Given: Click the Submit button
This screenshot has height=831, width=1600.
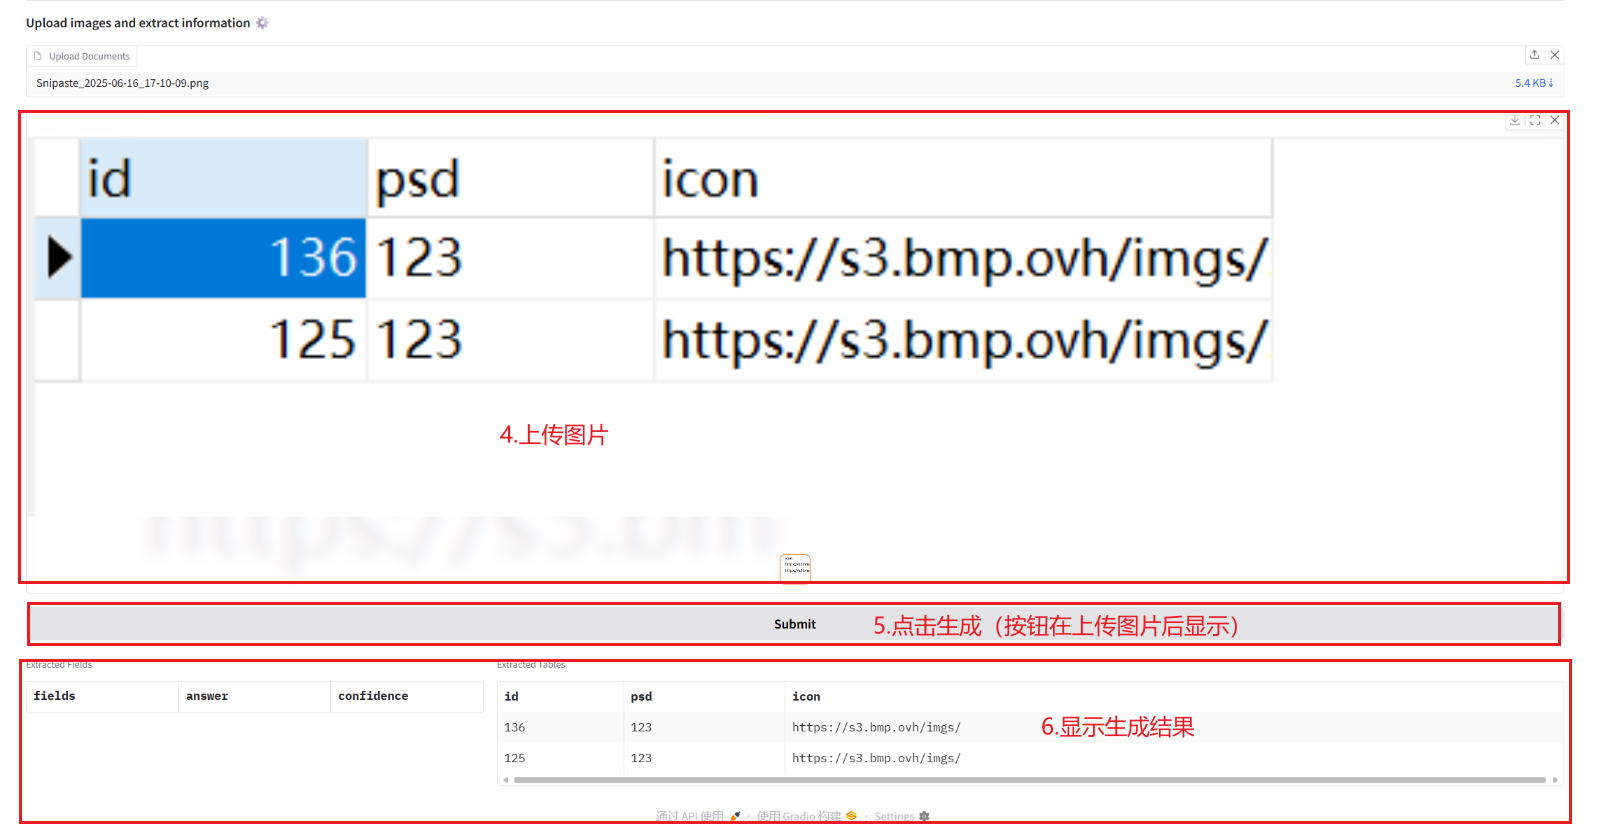Looking at the screenshot, I should (x=794, y=624).
